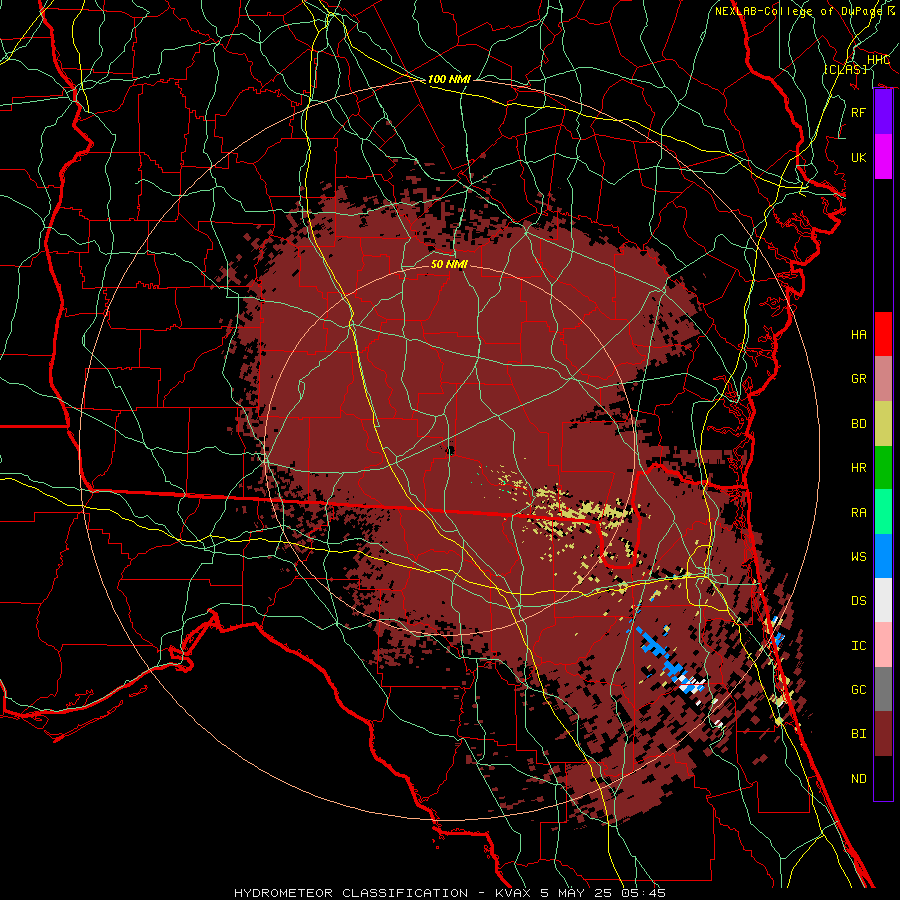Click the "WS" legend label

(859, 556)
